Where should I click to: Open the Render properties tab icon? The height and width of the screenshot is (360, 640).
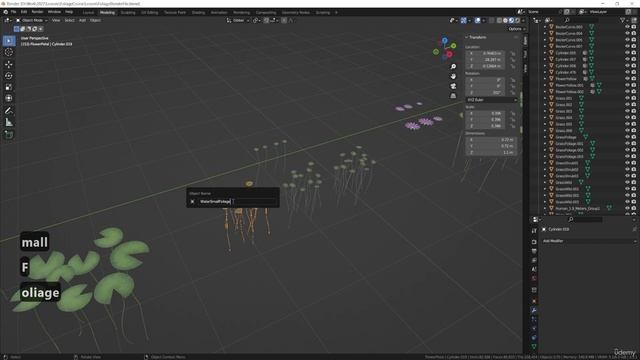coord(534,242)
